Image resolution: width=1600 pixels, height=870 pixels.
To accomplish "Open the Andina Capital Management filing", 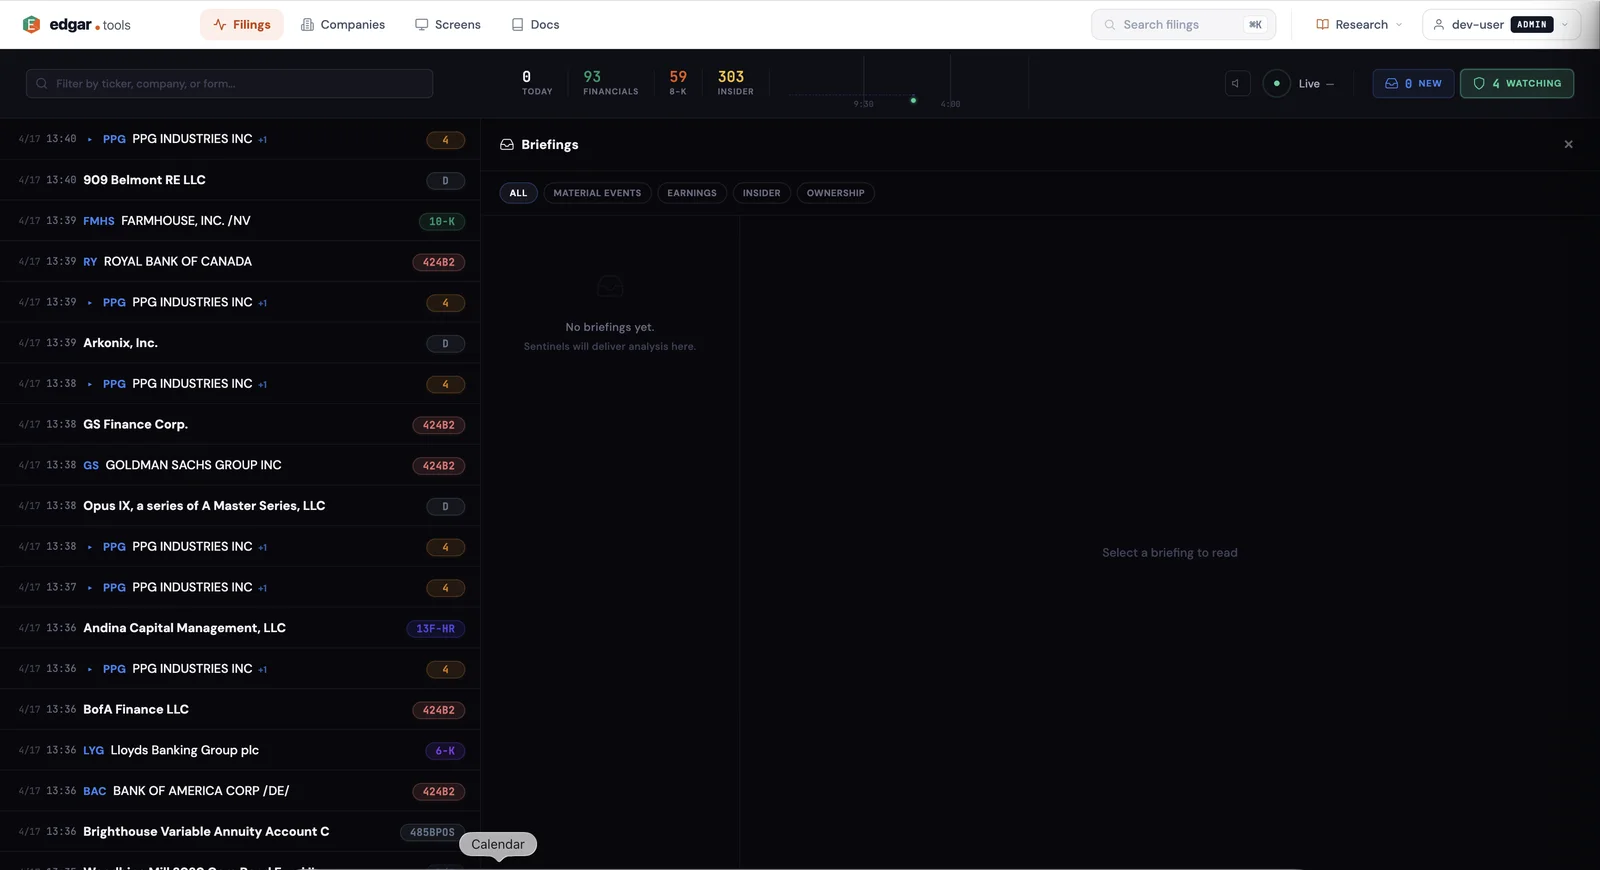I will (240, 628).
